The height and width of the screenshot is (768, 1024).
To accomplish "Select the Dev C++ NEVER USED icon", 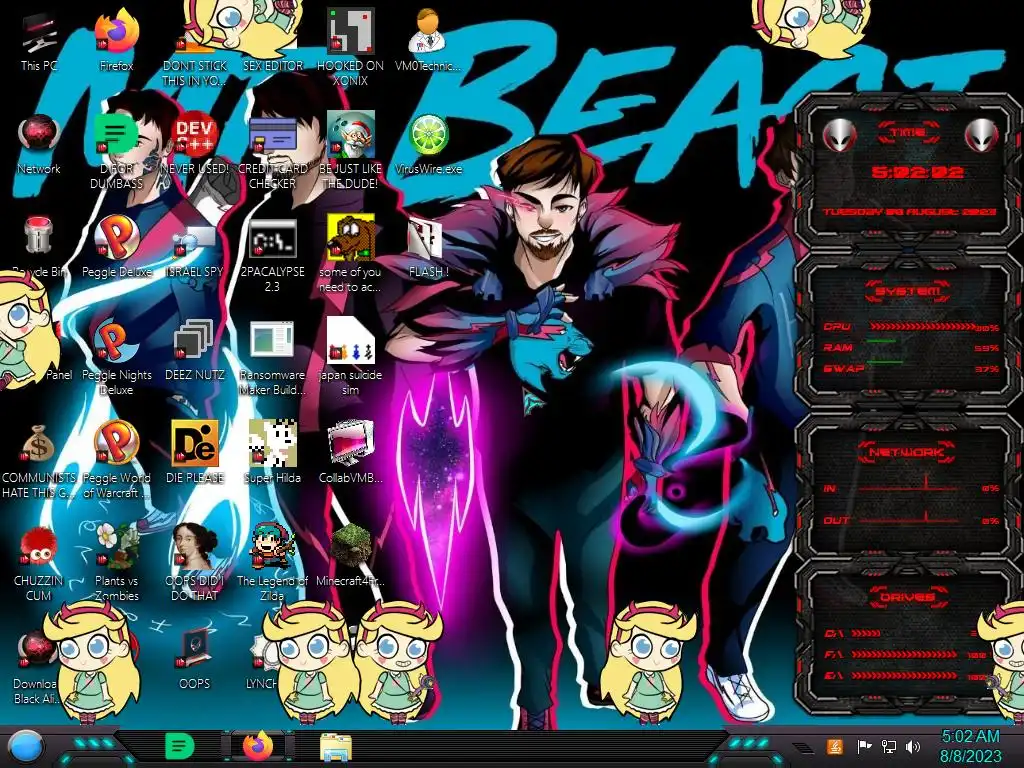I will [x=195, y=136].
